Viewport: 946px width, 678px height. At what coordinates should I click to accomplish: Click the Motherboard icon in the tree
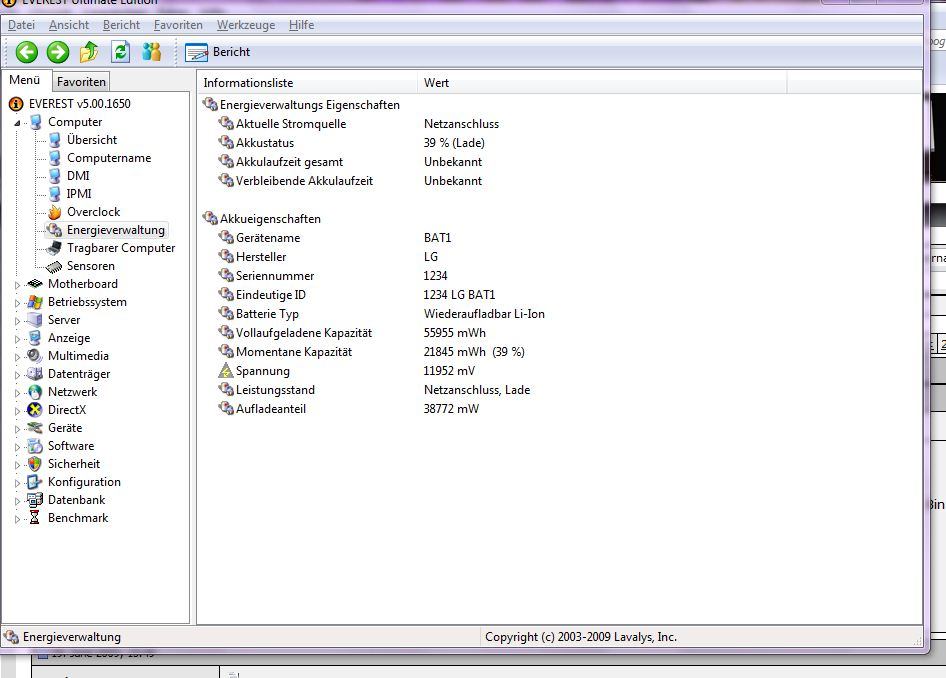(35, 284)
